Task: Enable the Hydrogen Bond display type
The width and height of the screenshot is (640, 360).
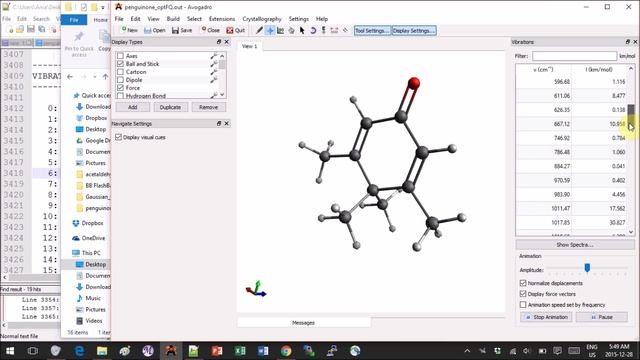Action: (x=120, y=96)
